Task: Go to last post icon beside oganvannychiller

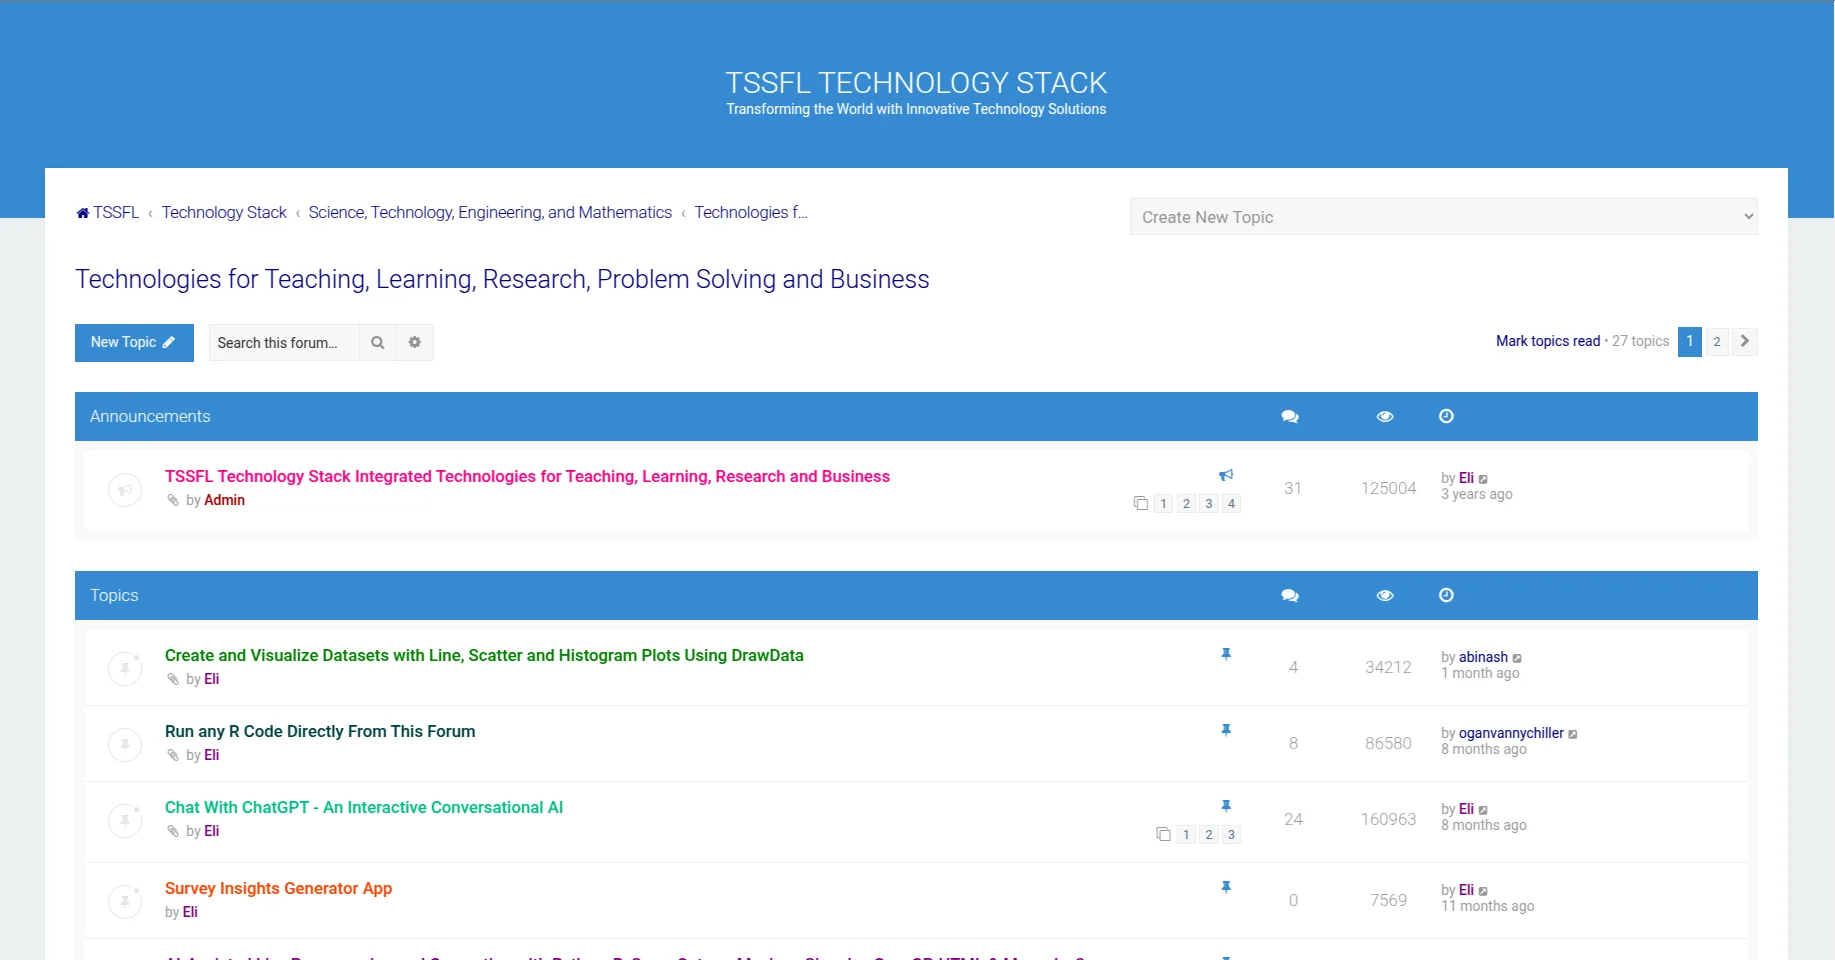Action: pos(1573,734)
